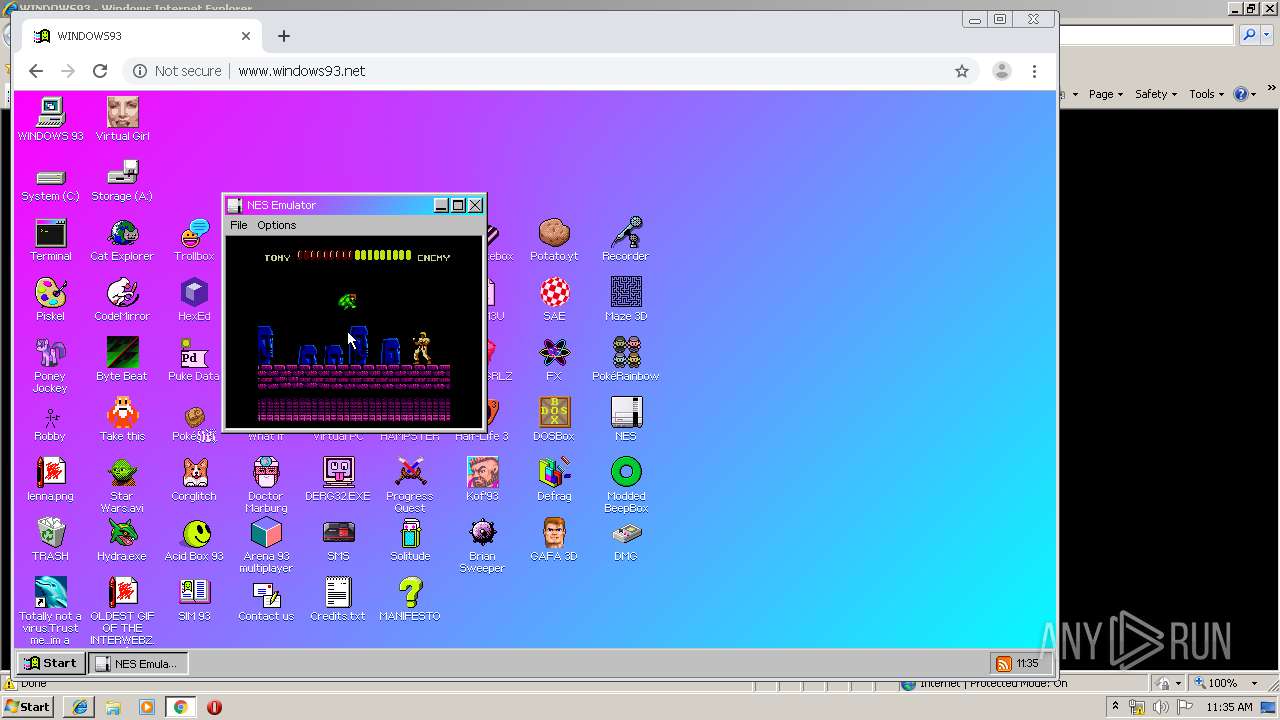
Task: Open GAFA 3D face icon
Action: [554, 539]
